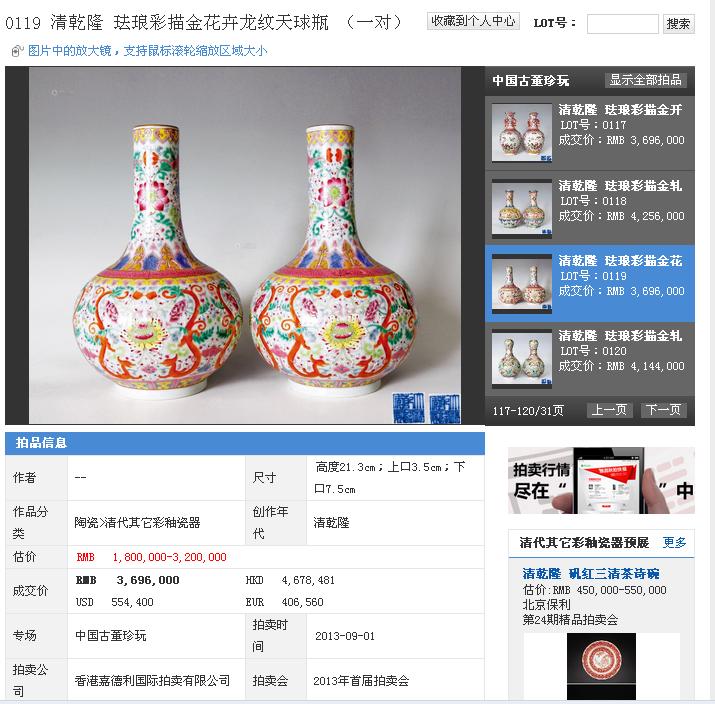This screenshot has width=715, height=704.
Task: Open 清乾隆 矾红三清茶诗碗 link
Action: [591, 574]
